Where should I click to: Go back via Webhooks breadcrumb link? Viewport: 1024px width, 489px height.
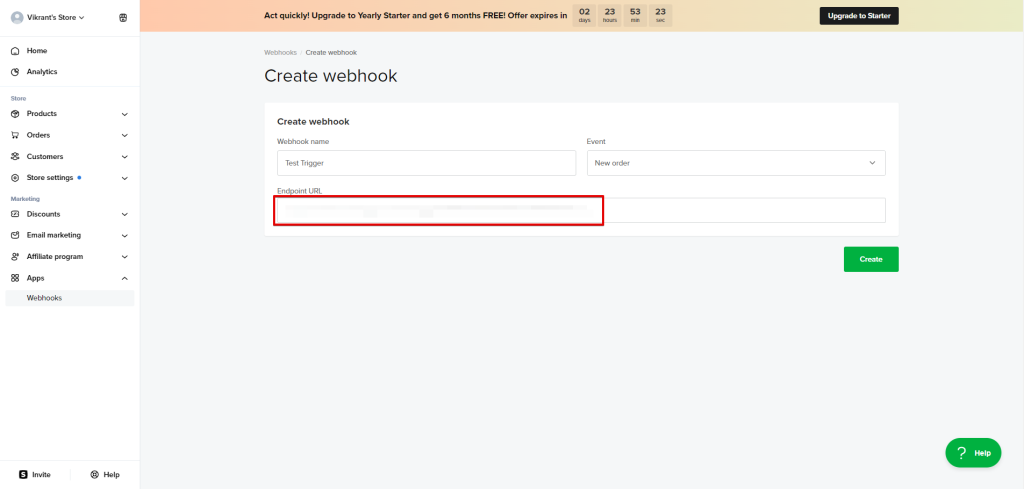pos(280,52)
